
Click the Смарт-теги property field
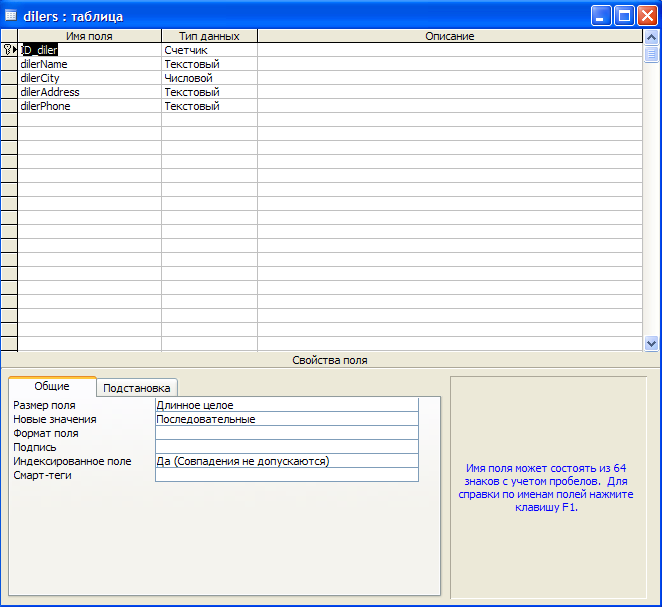click(x=286, y=475)
